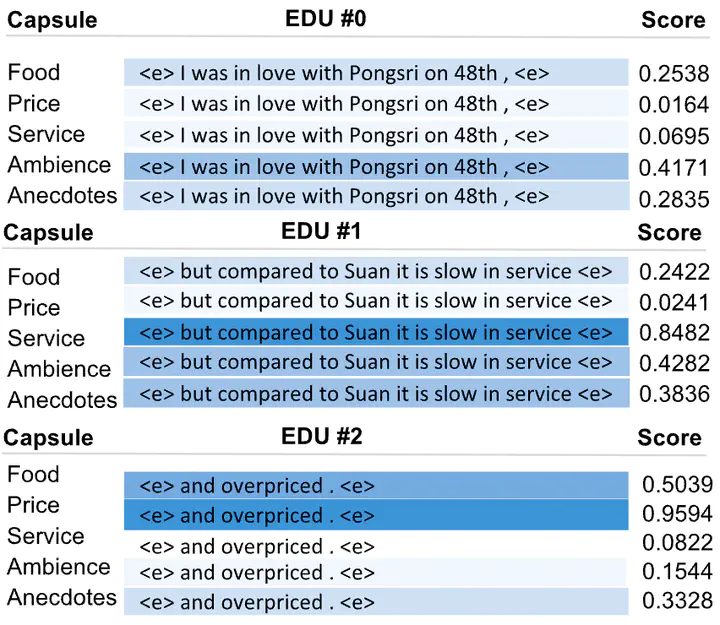Select the darkest blue Service bar in EDU #1
The image size is (720, 625).
click(x=376, y=332)
